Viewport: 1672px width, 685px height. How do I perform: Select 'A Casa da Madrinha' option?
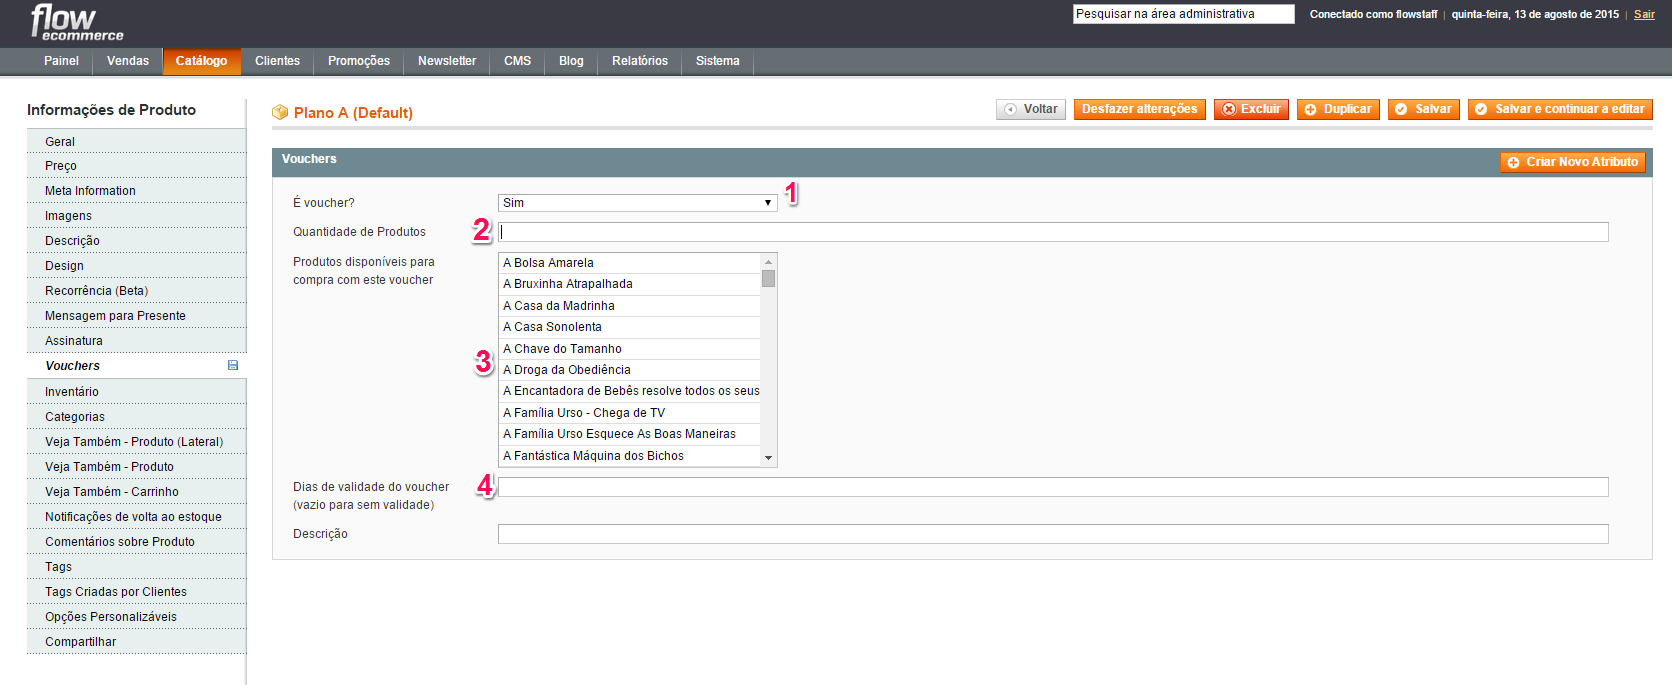[630, 306]
